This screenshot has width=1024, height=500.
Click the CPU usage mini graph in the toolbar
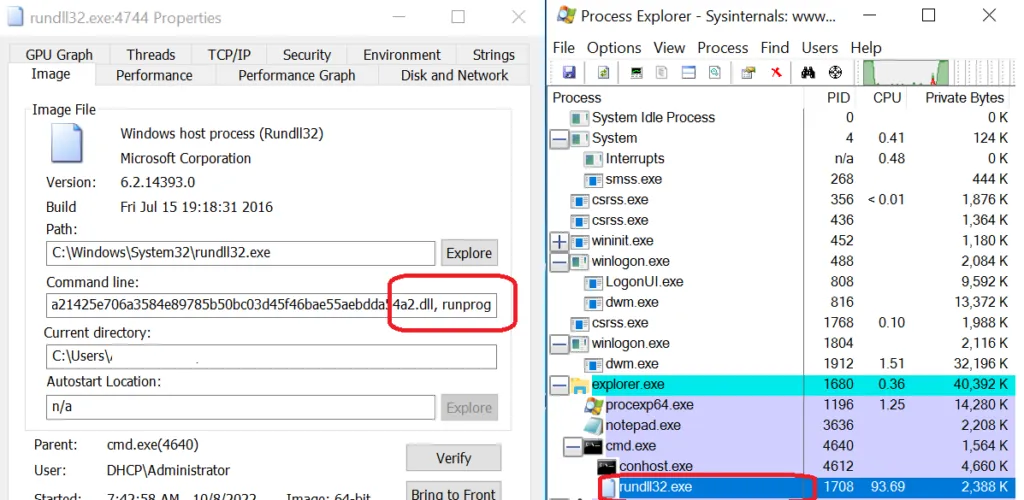(906, 72)
